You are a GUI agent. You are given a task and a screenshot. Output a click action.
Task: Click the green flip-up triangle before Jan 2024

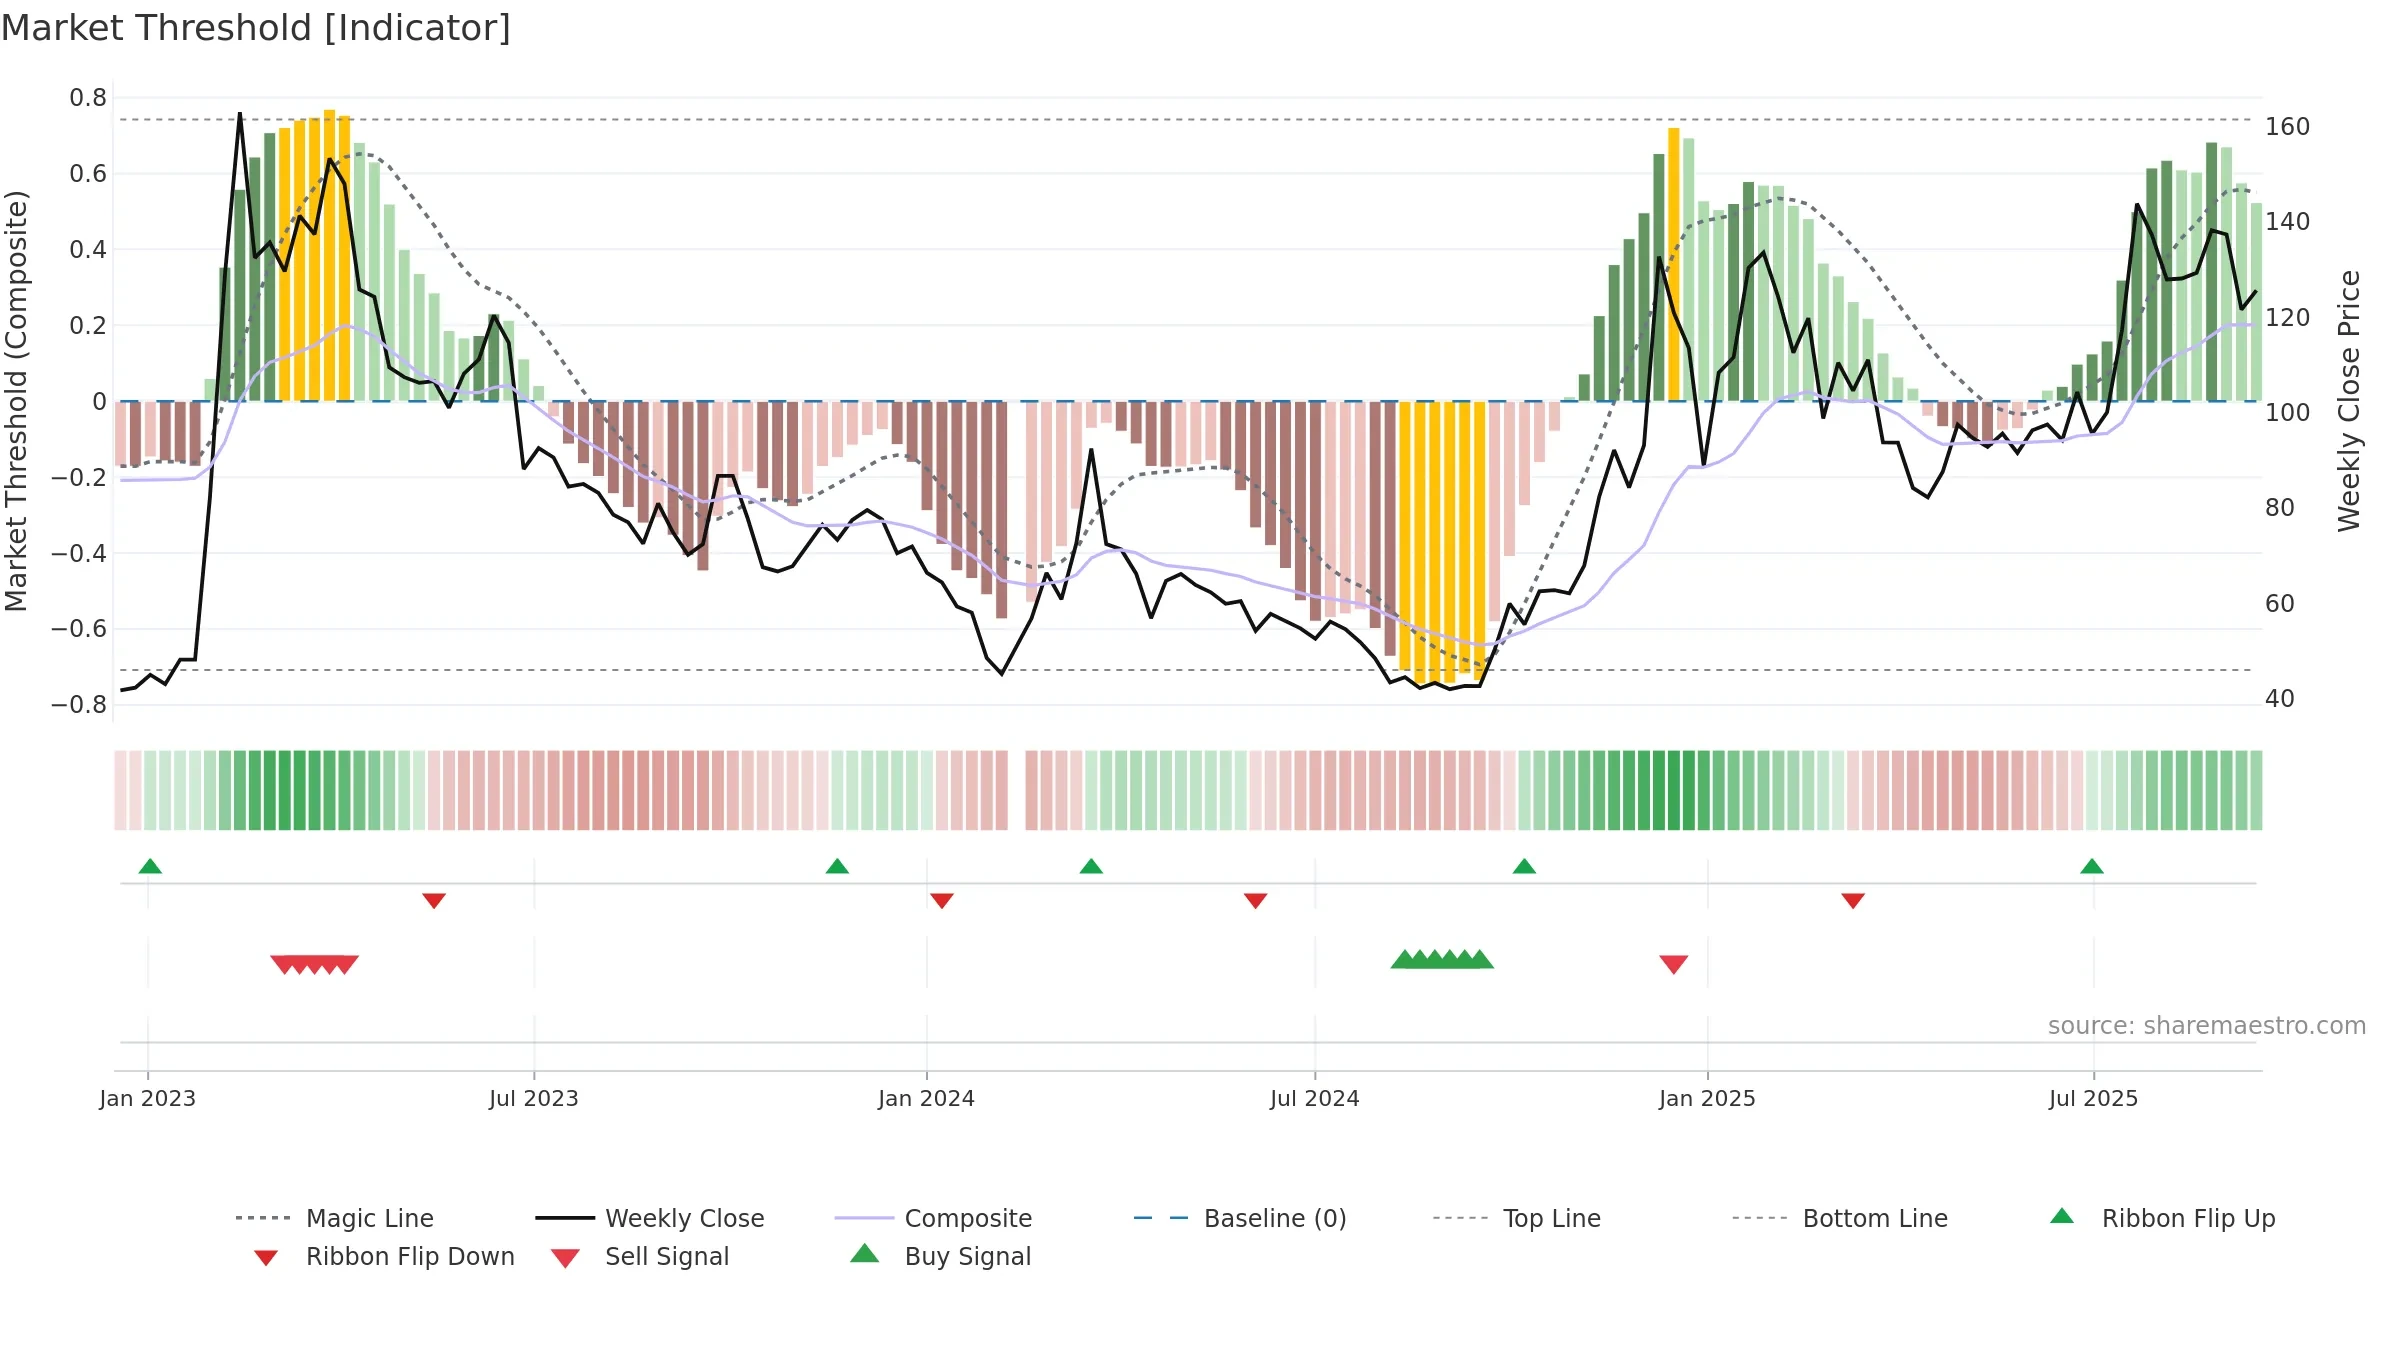click(837, 866)
